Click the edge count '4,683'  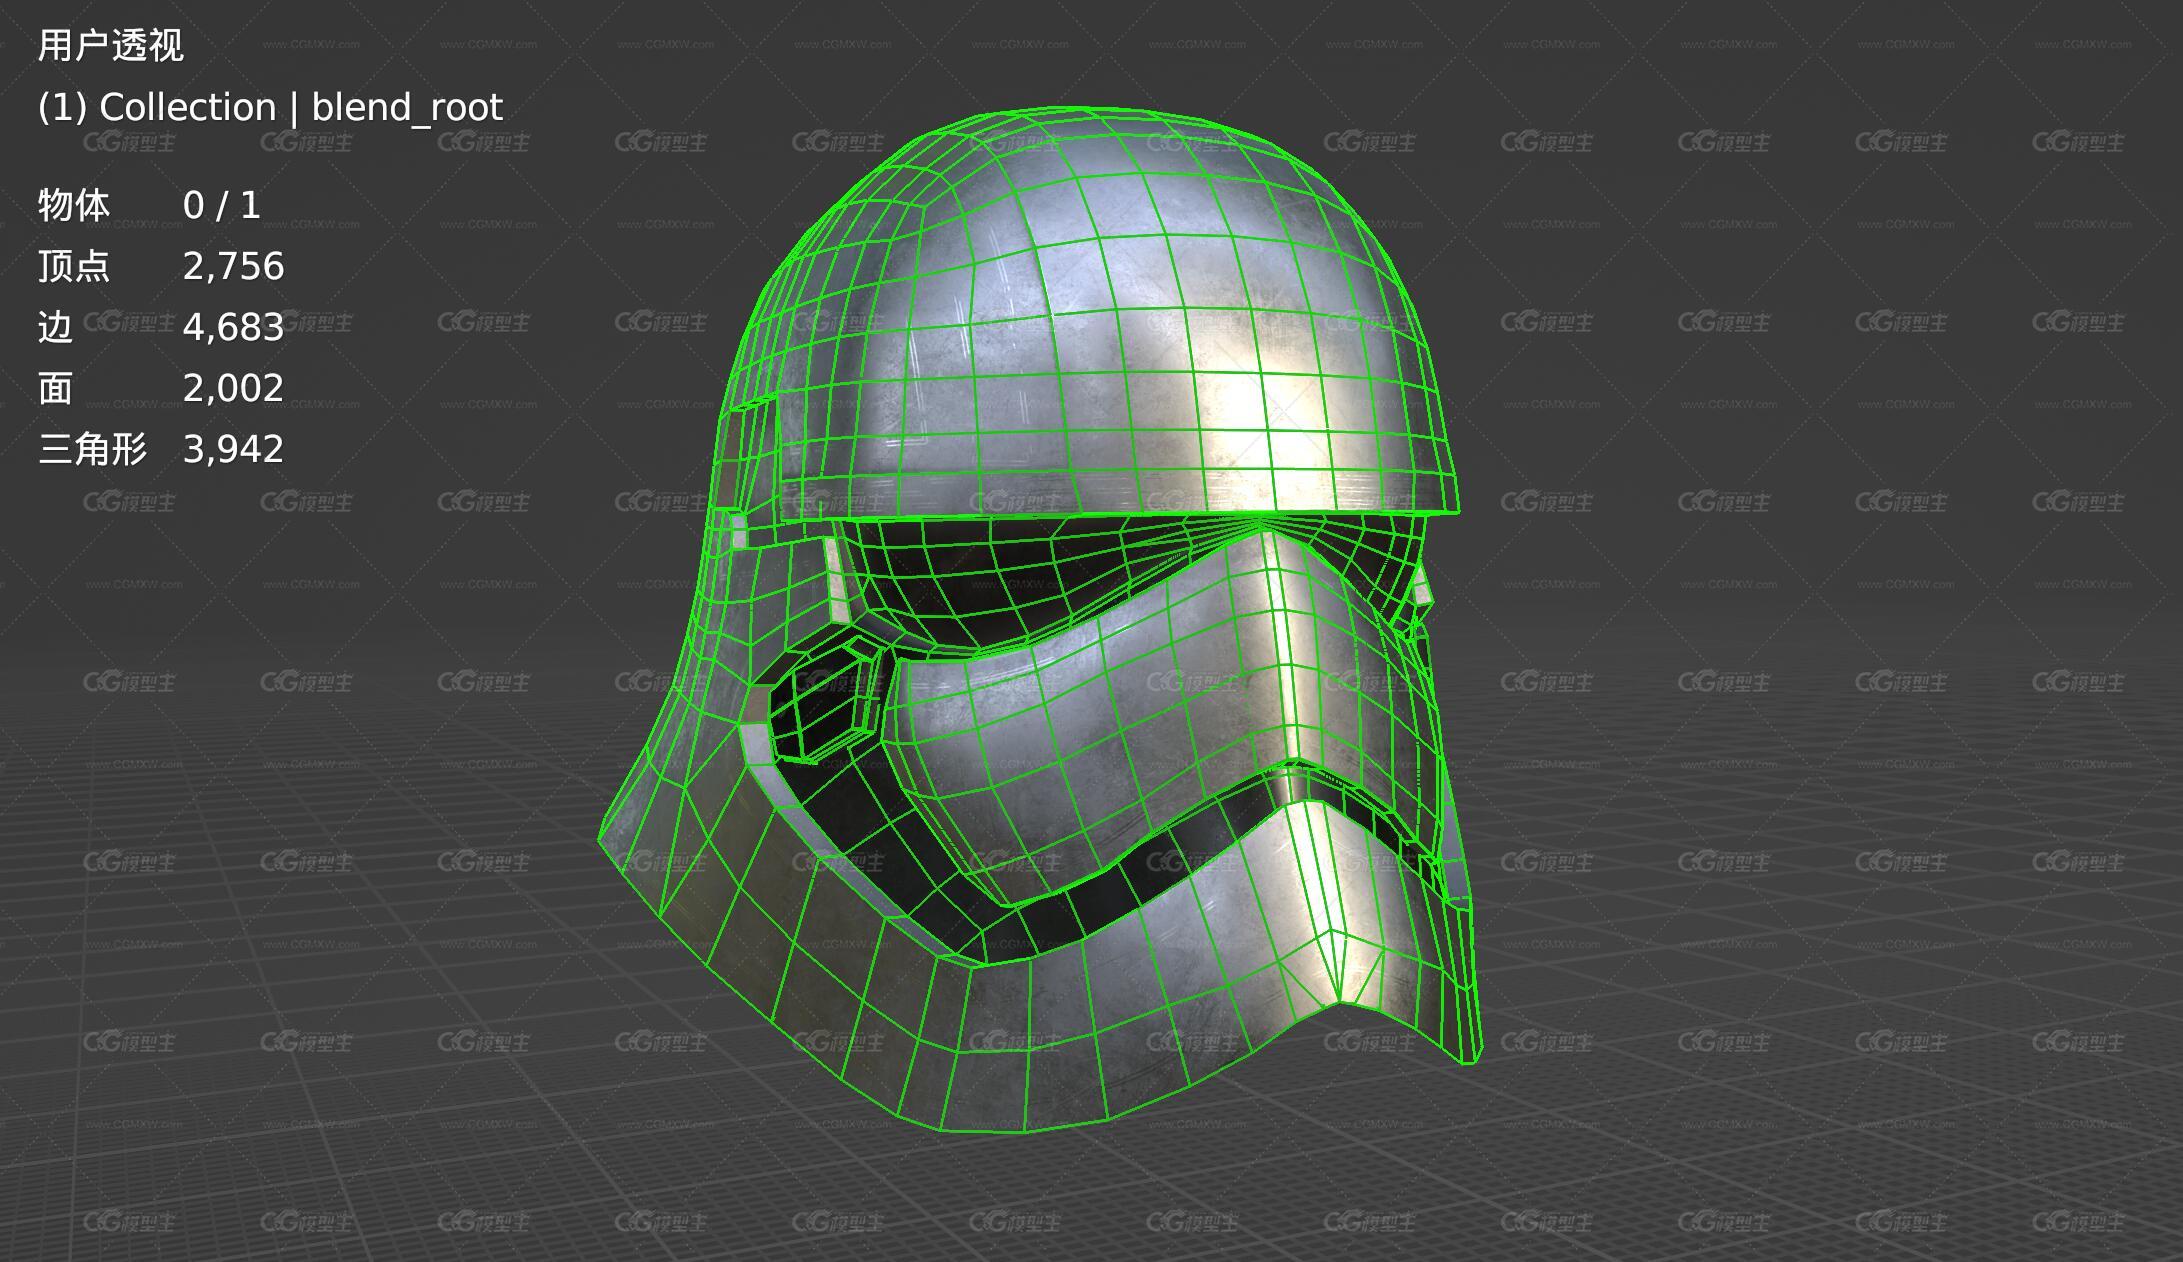pyautogui.click(x=234, y=328)
